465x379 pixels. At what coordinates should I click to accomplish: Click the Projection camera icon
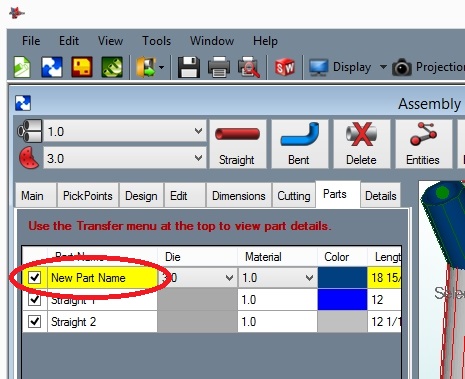tap(402, 67)
